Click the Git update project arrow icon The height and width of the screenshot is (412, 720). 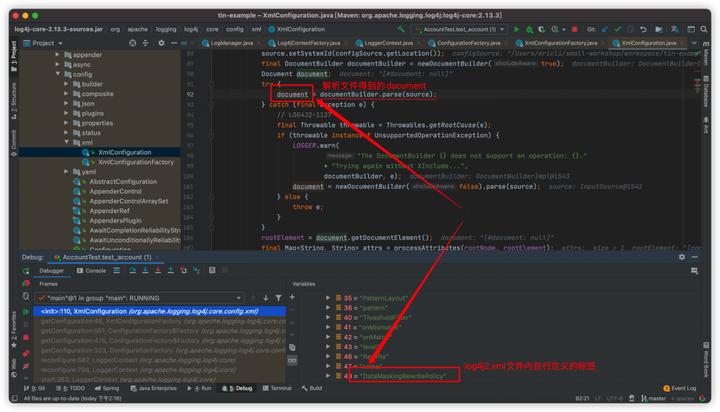[605, 29]
